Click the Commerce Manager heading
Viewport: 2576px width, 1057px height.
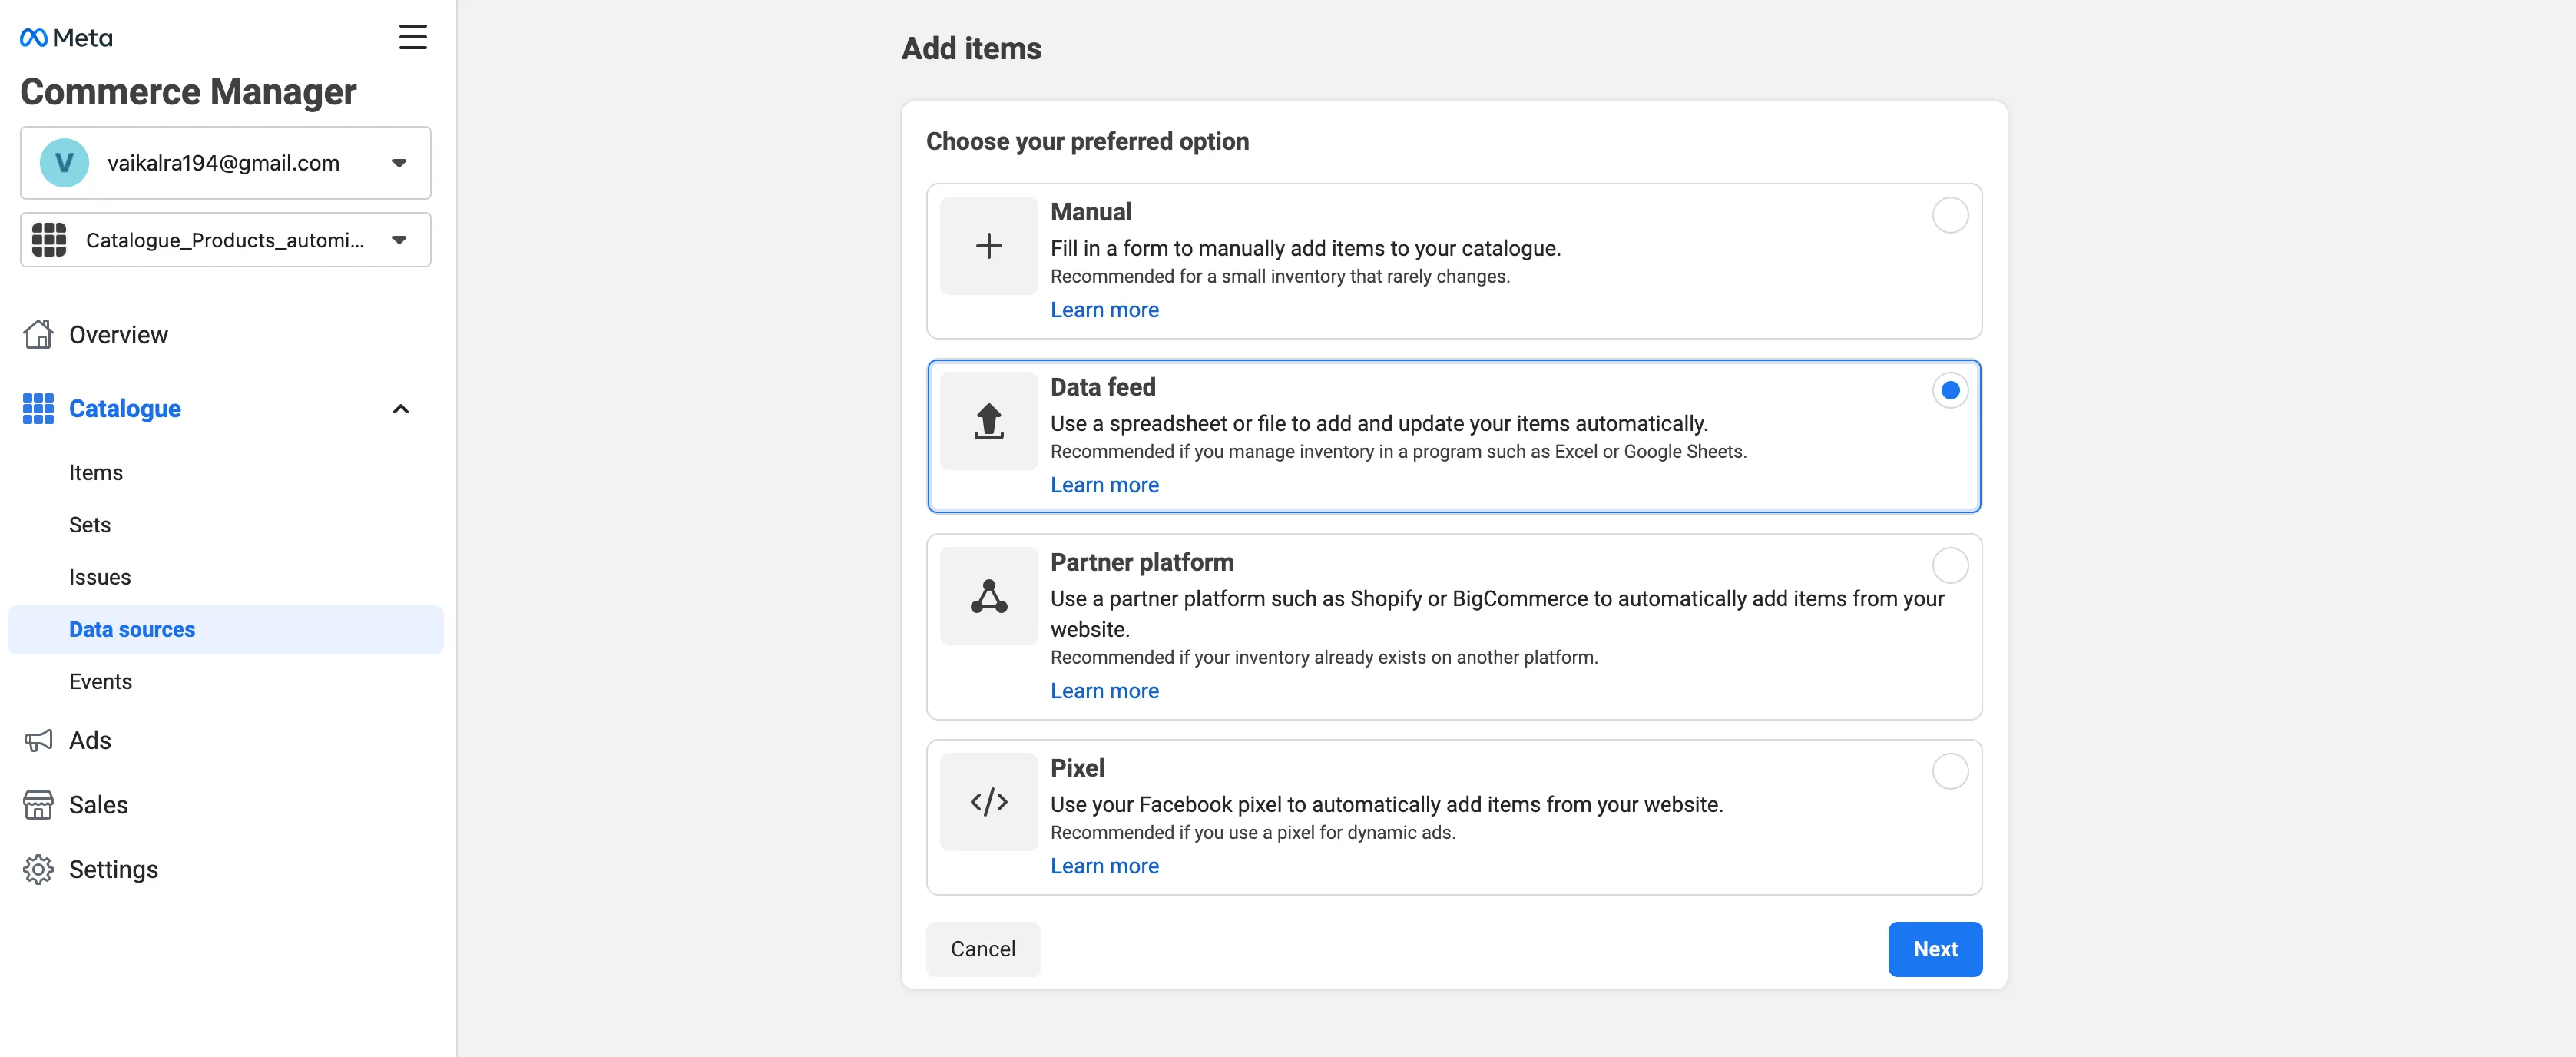point(188,92)
